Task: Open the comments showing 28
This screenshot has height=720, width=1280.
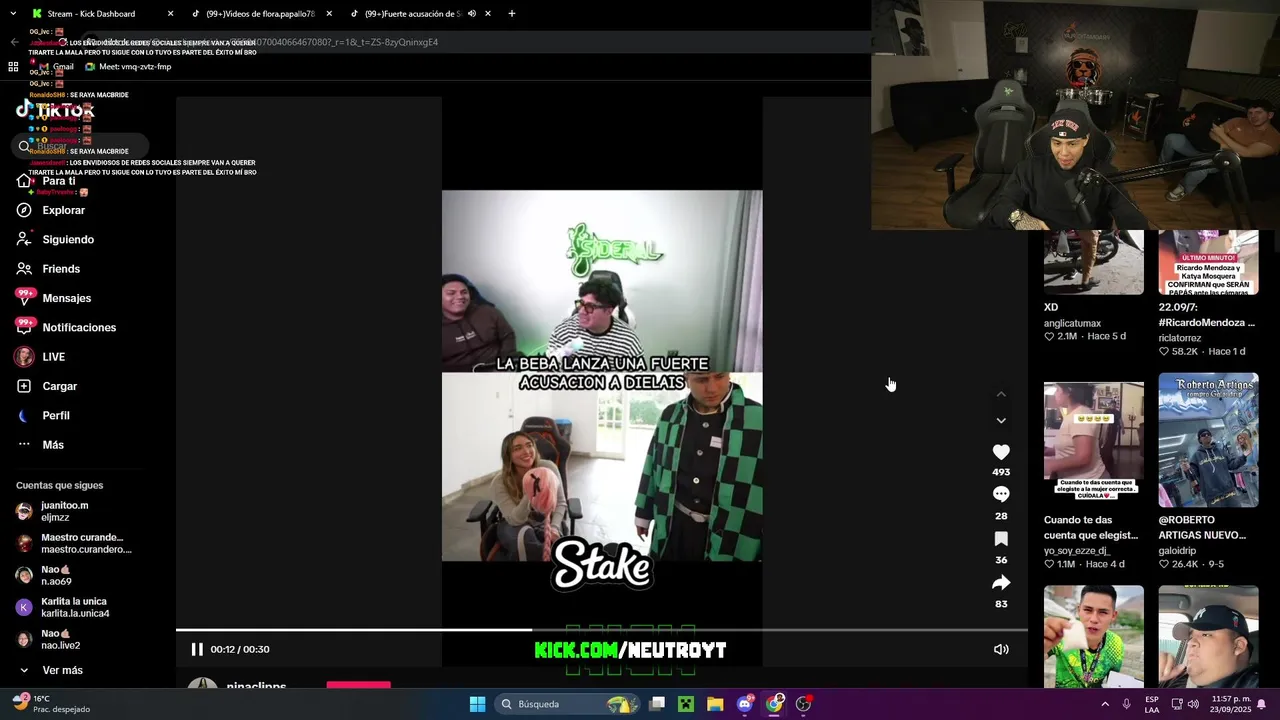Action: [1001, 494]
